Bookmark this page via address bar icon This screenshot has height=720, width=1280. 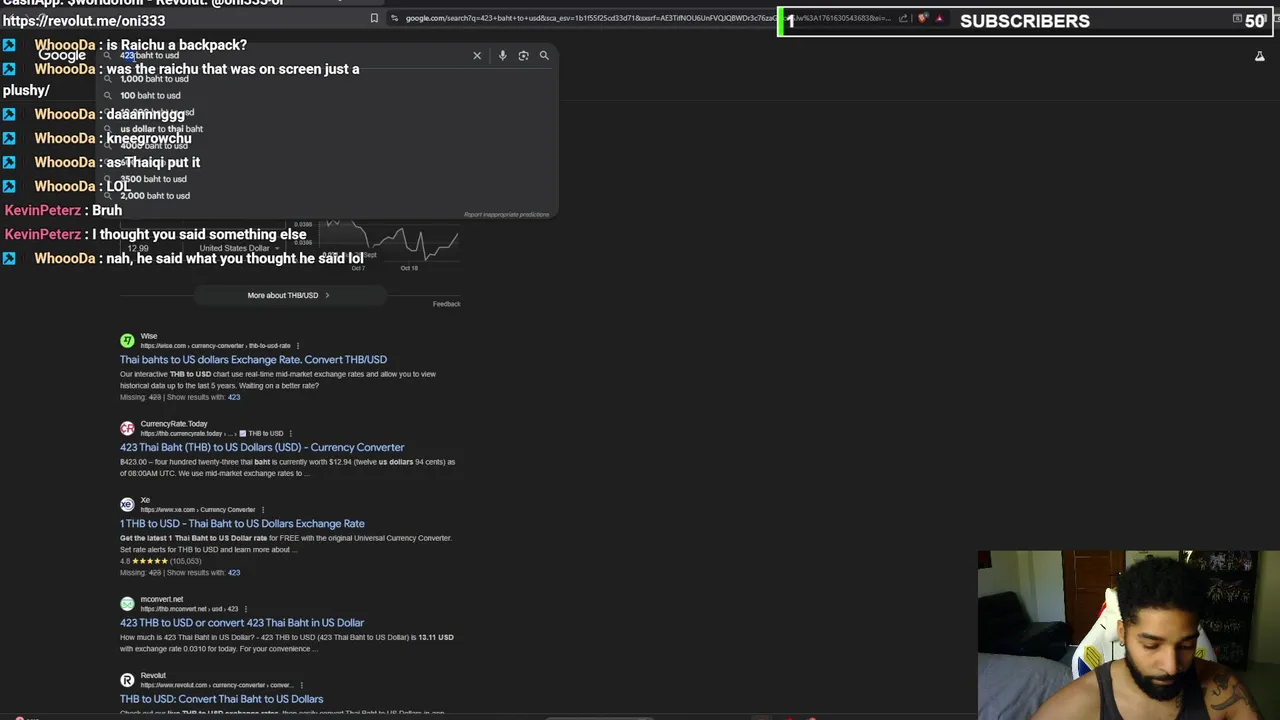click(374, 18)
